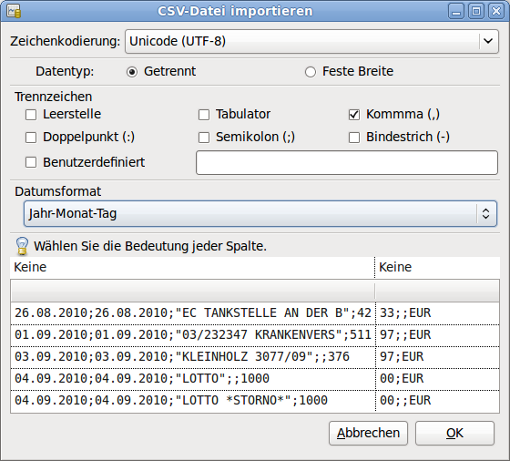Screen dimensions: 510x461
Task: Open the Datumsformat Jahr-Monat-Tag dropdown
Action: [260, 214]
